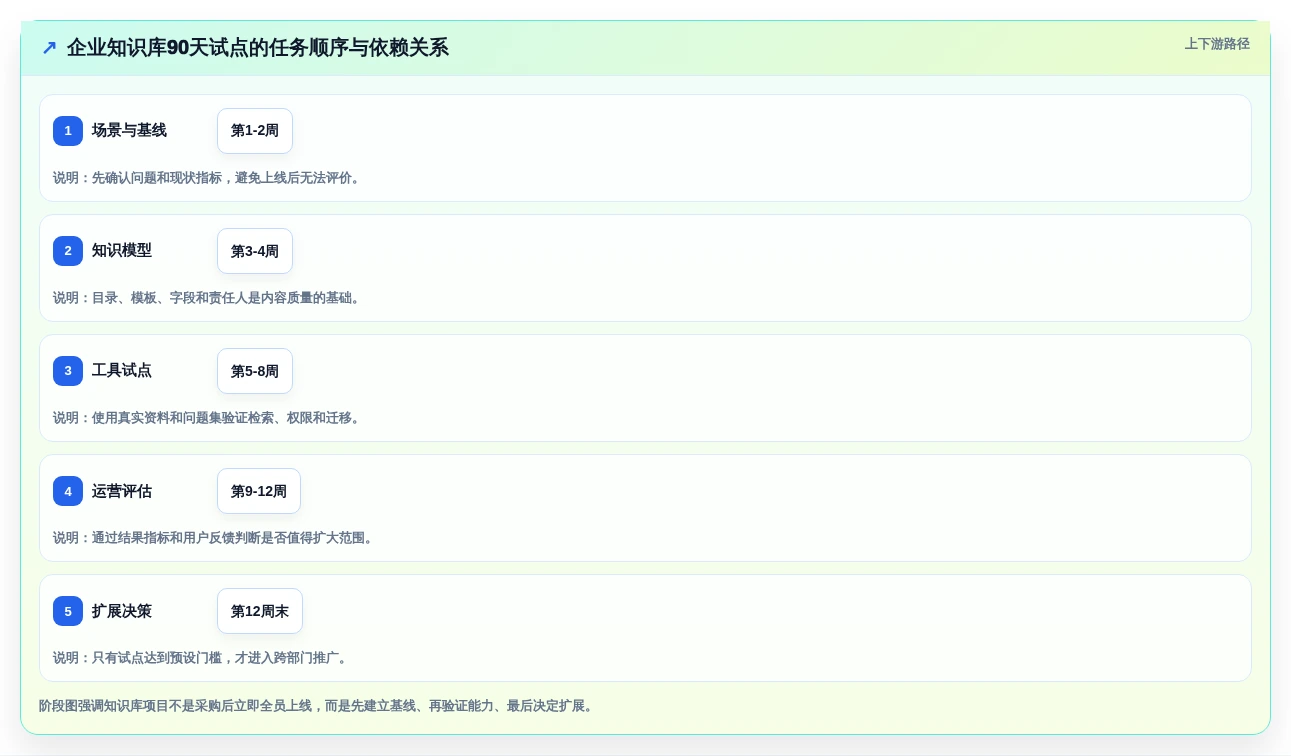
Task: Click the arrow icon beside the title
Action: [49, 48]
